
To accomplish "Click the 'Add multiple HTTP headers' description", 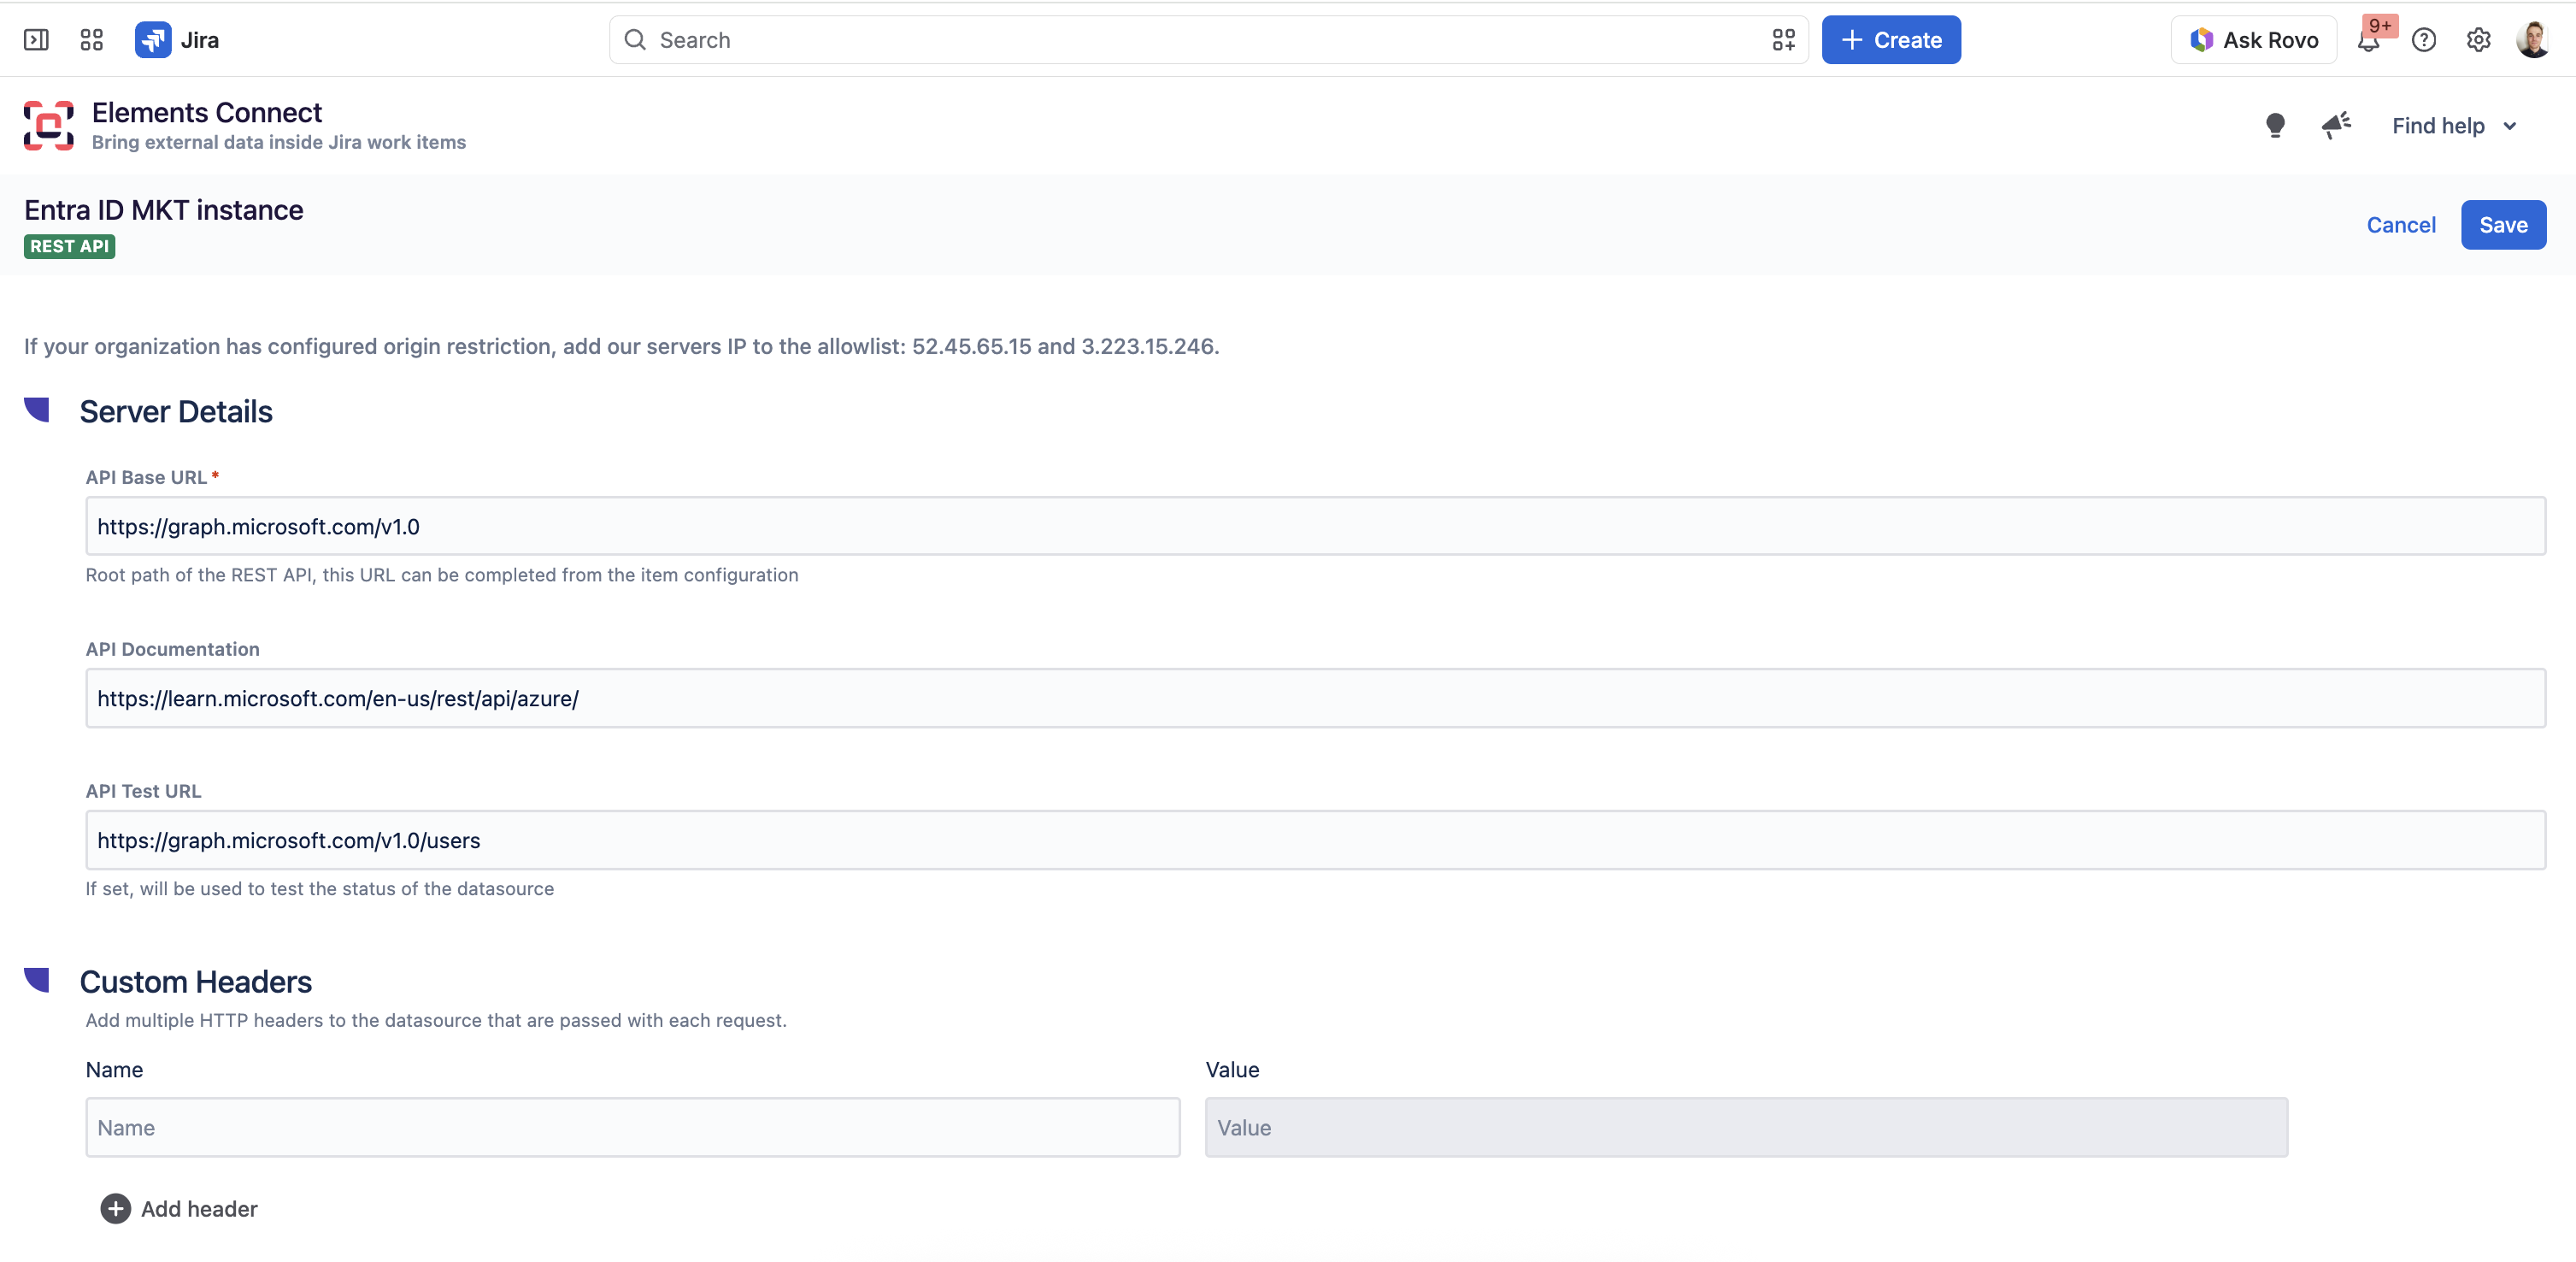I will click(x=436, y=1020).
